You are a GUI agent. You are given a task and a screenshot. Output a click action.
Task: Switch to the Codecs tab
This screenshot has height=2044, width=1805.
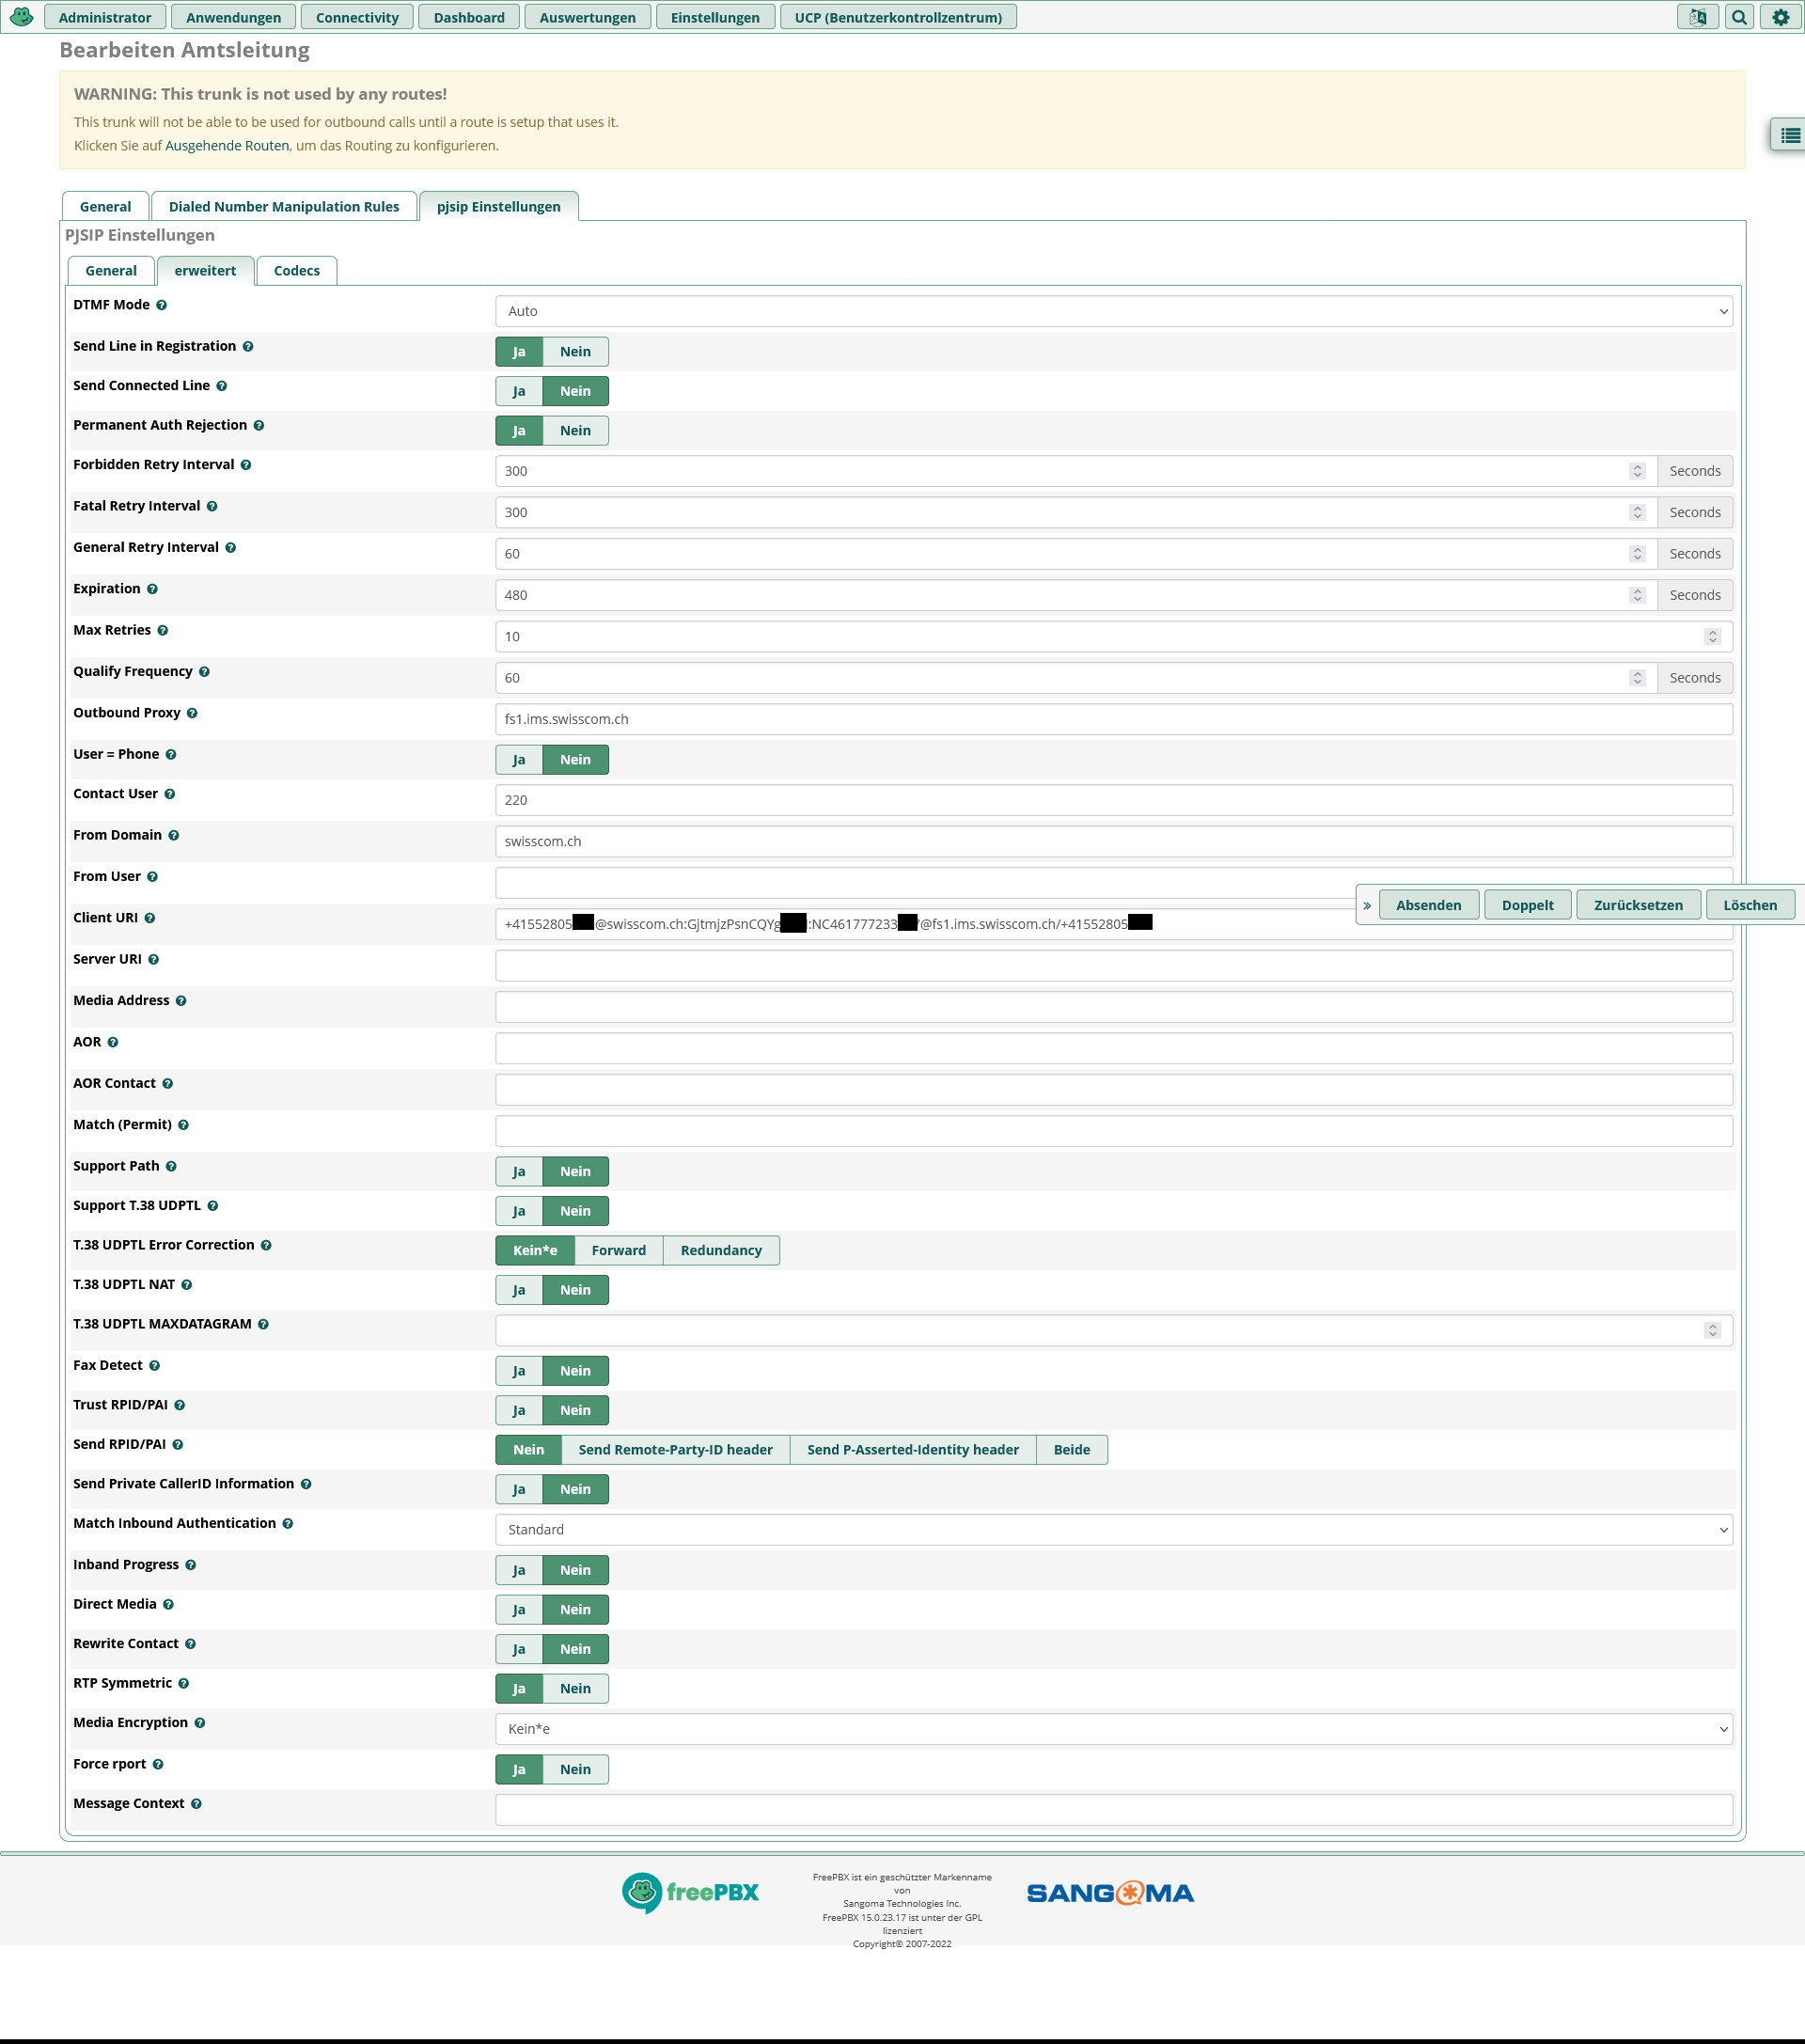296,271
